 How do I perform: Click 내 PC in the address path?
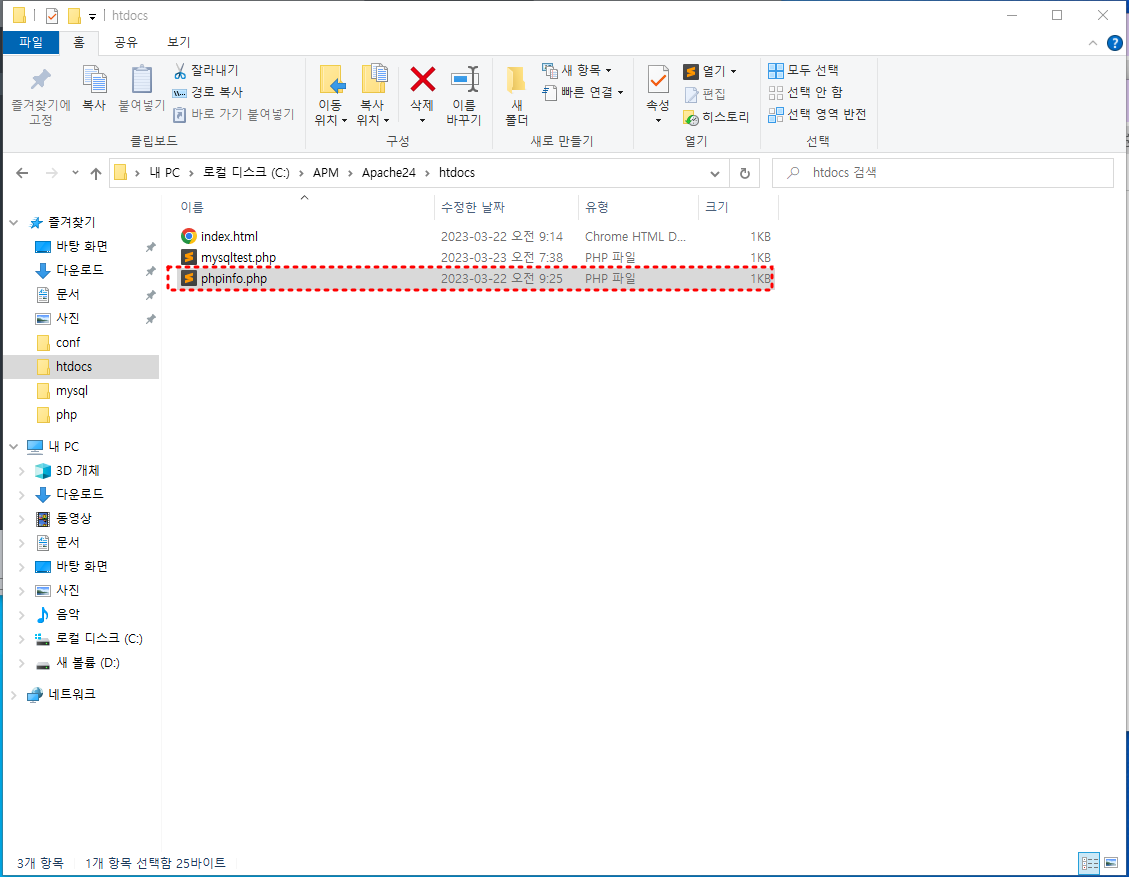click(164, 173)
